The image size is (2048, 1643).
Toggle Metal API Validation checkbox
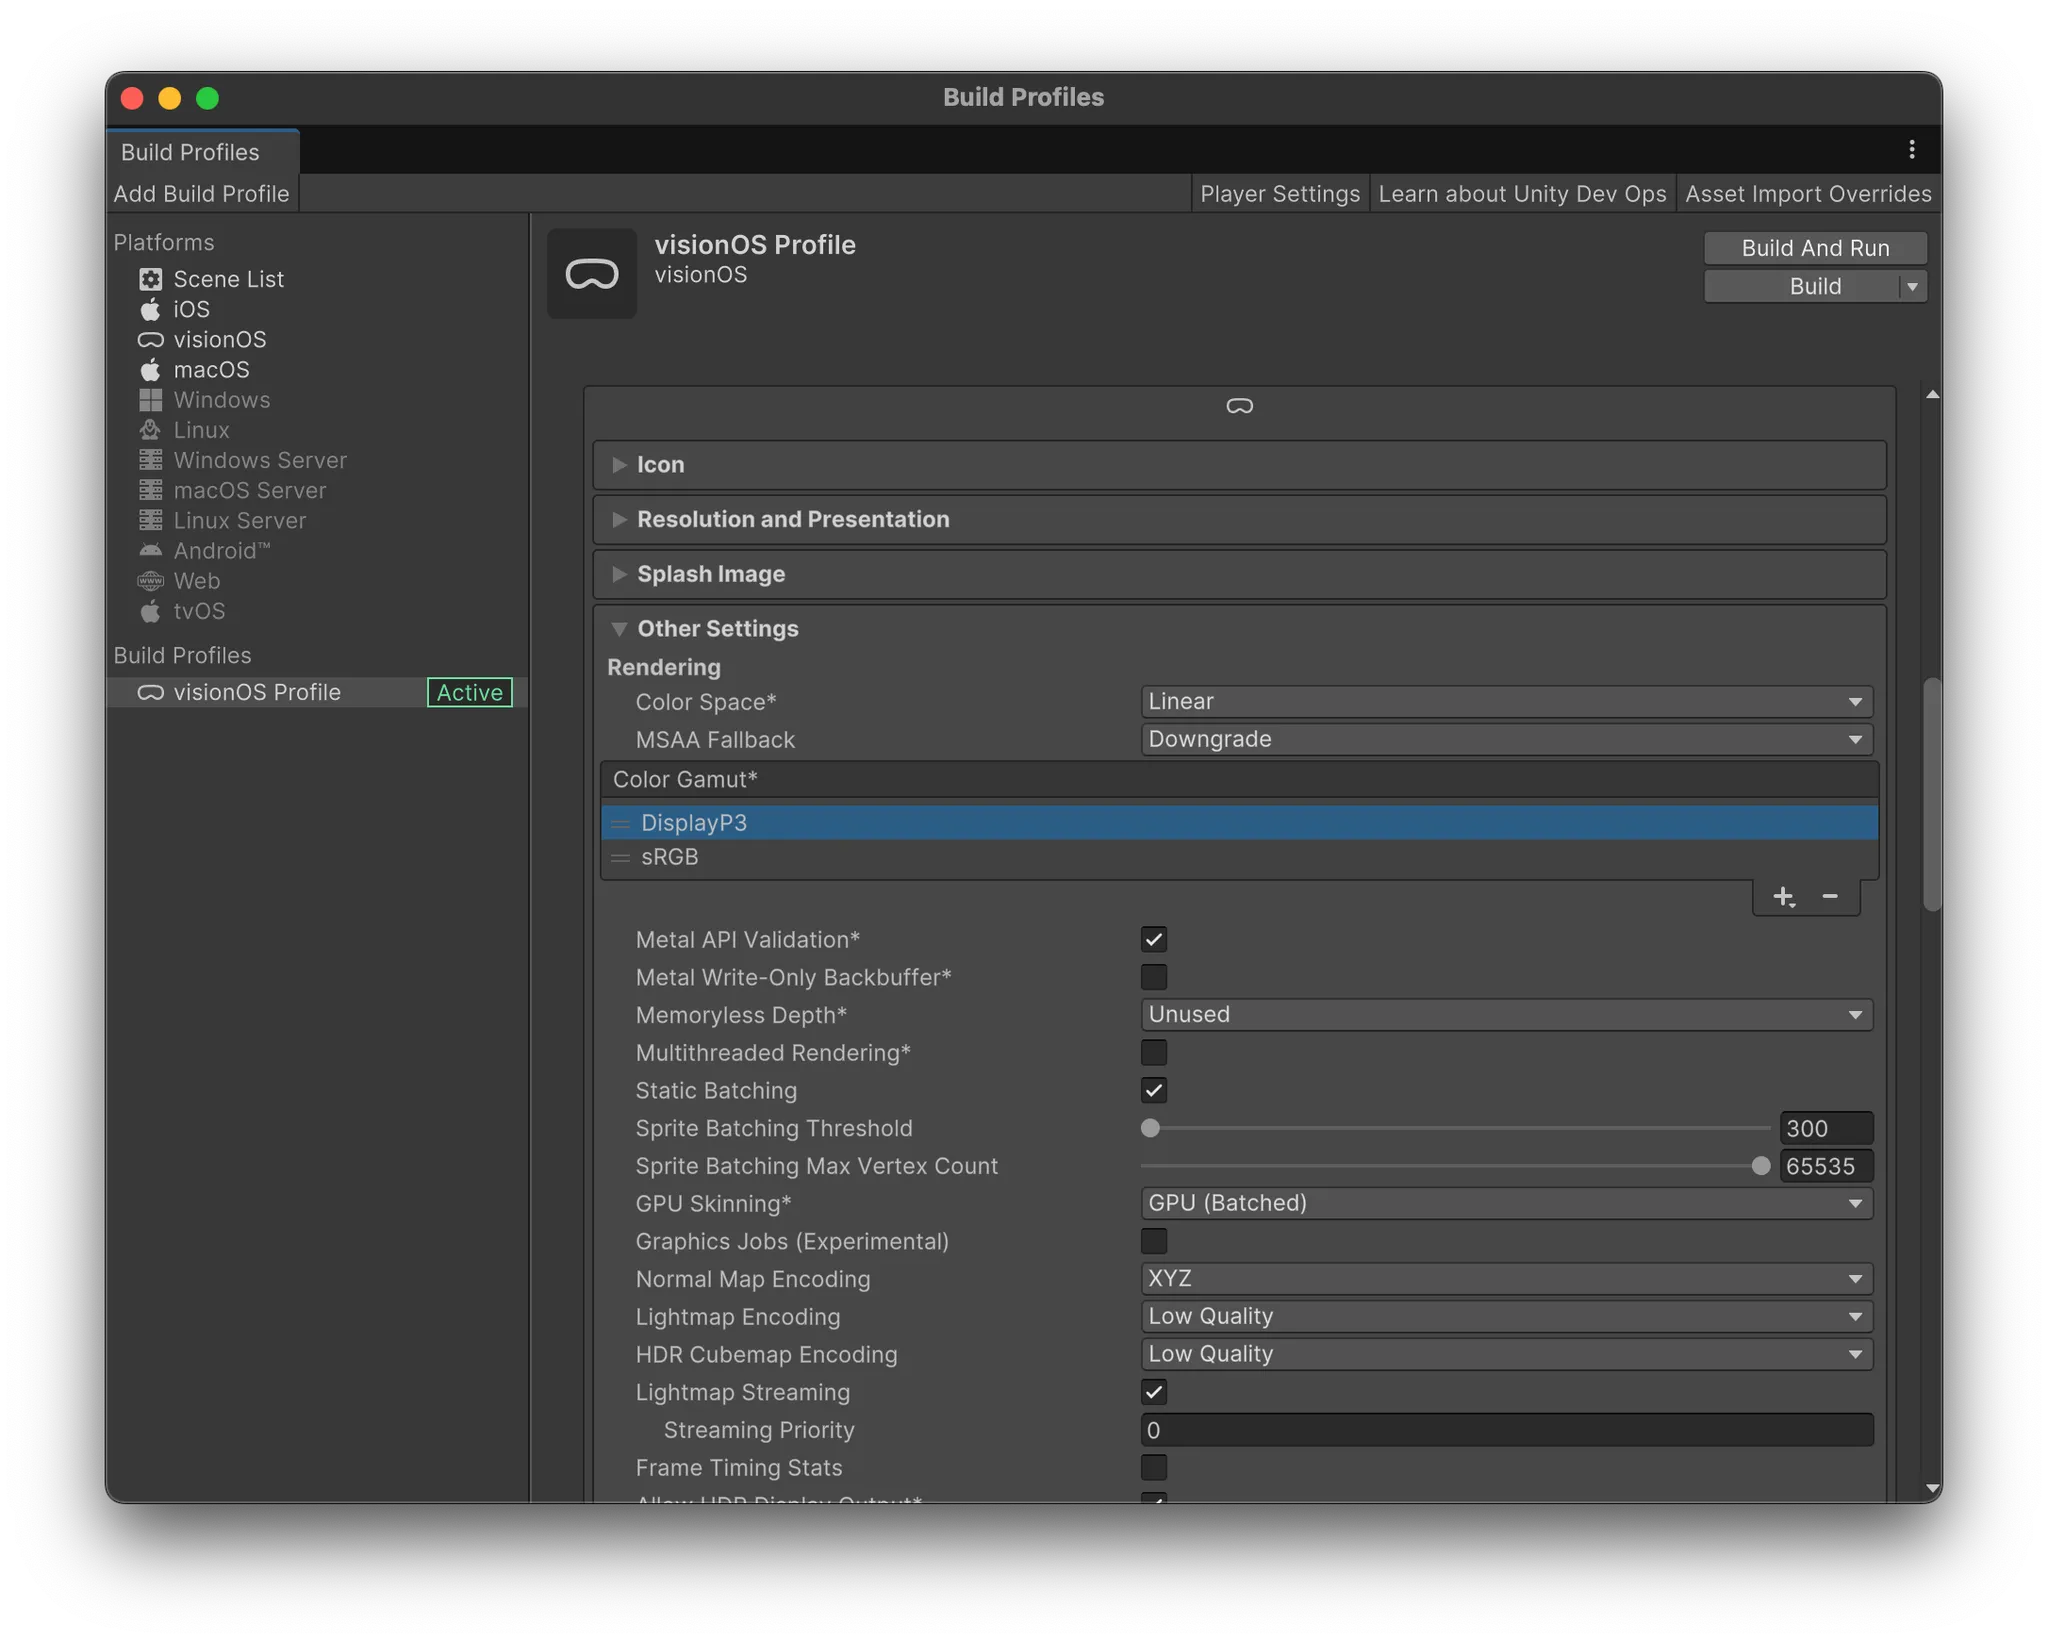[1153, 939]
